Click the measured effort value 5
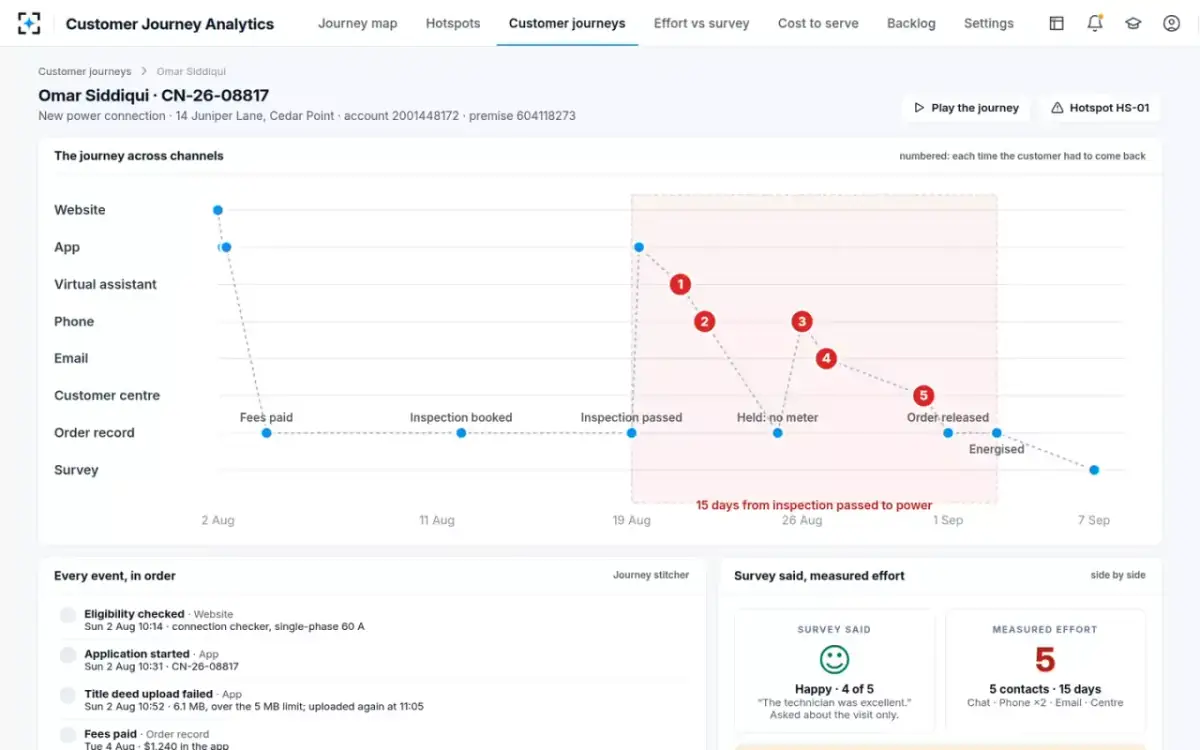1200x750 pixels. click(x=1045, y=659)
